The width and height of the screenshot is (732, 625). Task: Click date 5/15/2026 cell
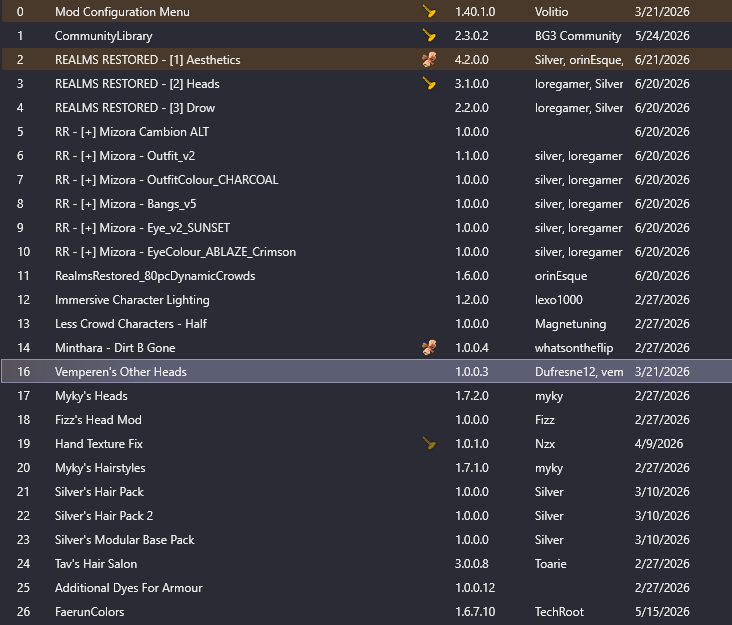click(x=662, y=612)
